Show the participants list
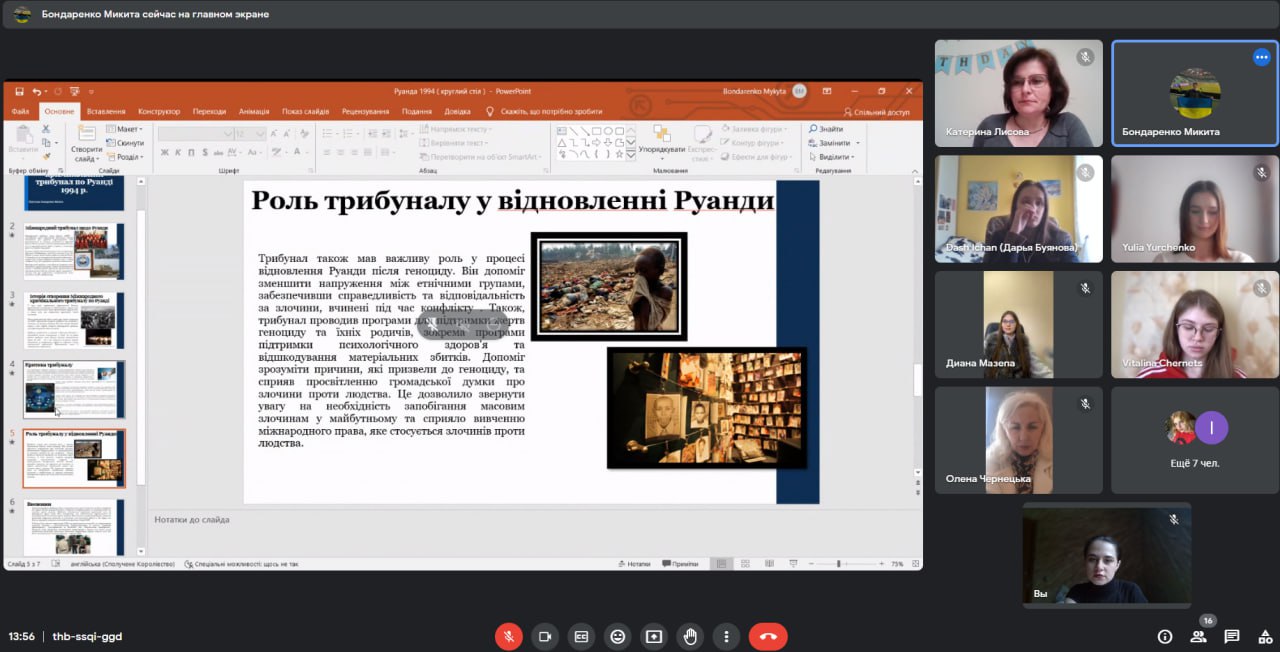The width and height of the screenshot is (1280, 652). [x=1198, y=636]
